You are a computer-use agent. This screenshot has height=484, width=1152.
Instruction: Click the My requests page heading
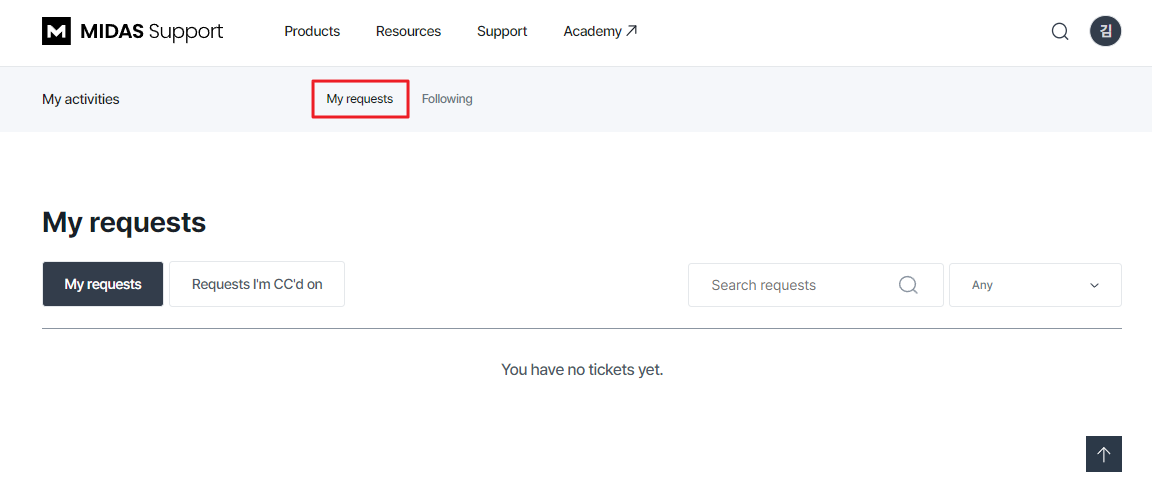[124, 222]
